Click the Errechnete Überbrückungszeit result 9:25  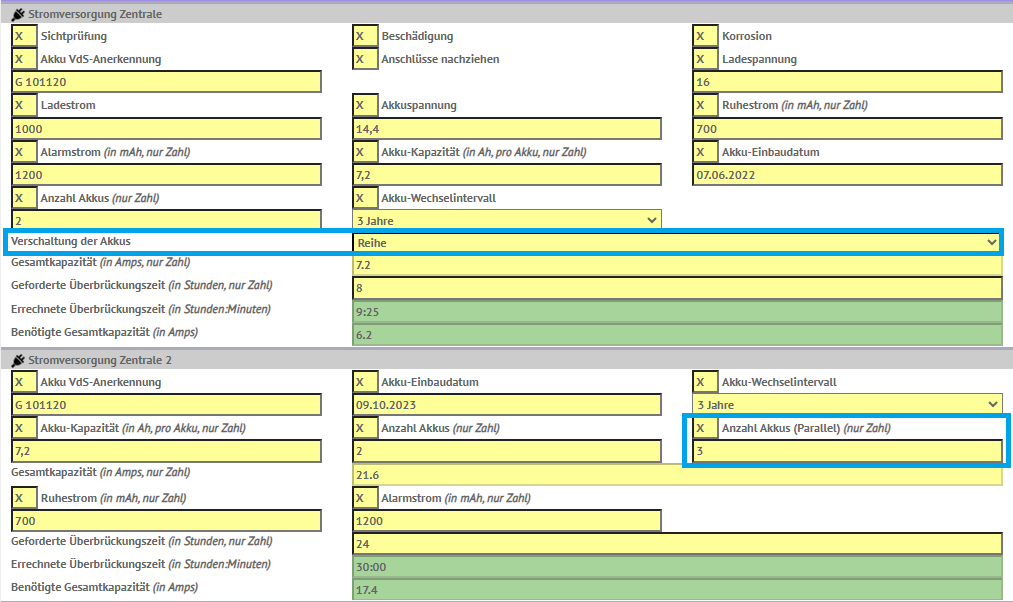[677, 312]
